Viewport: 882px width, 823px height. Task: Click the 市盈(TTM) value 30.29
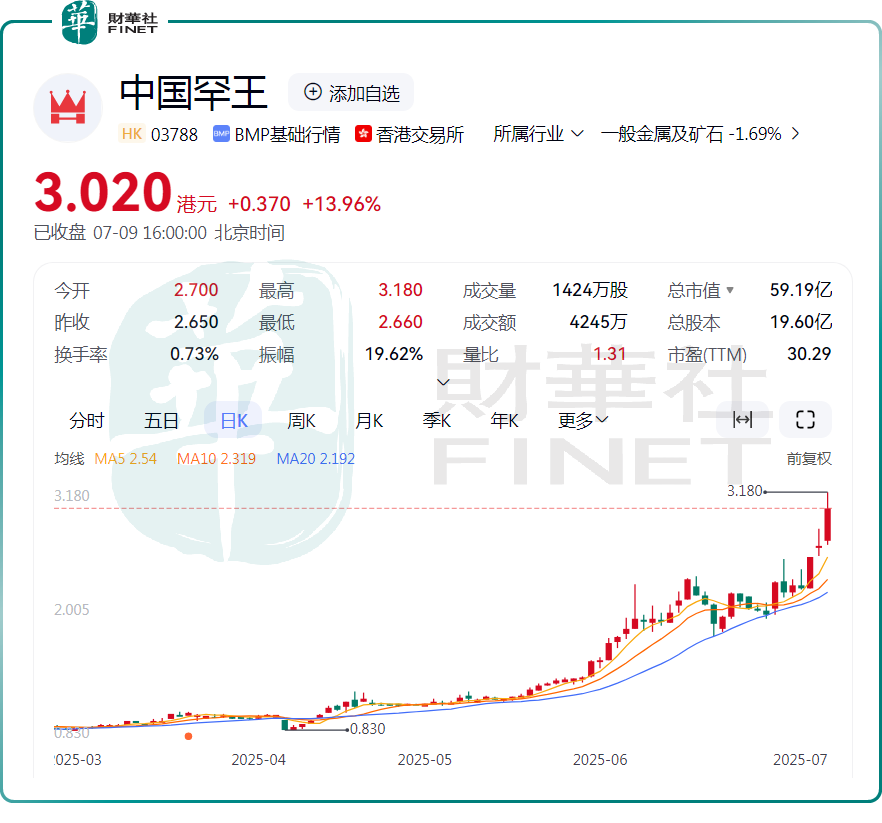(x=809, y=354)
